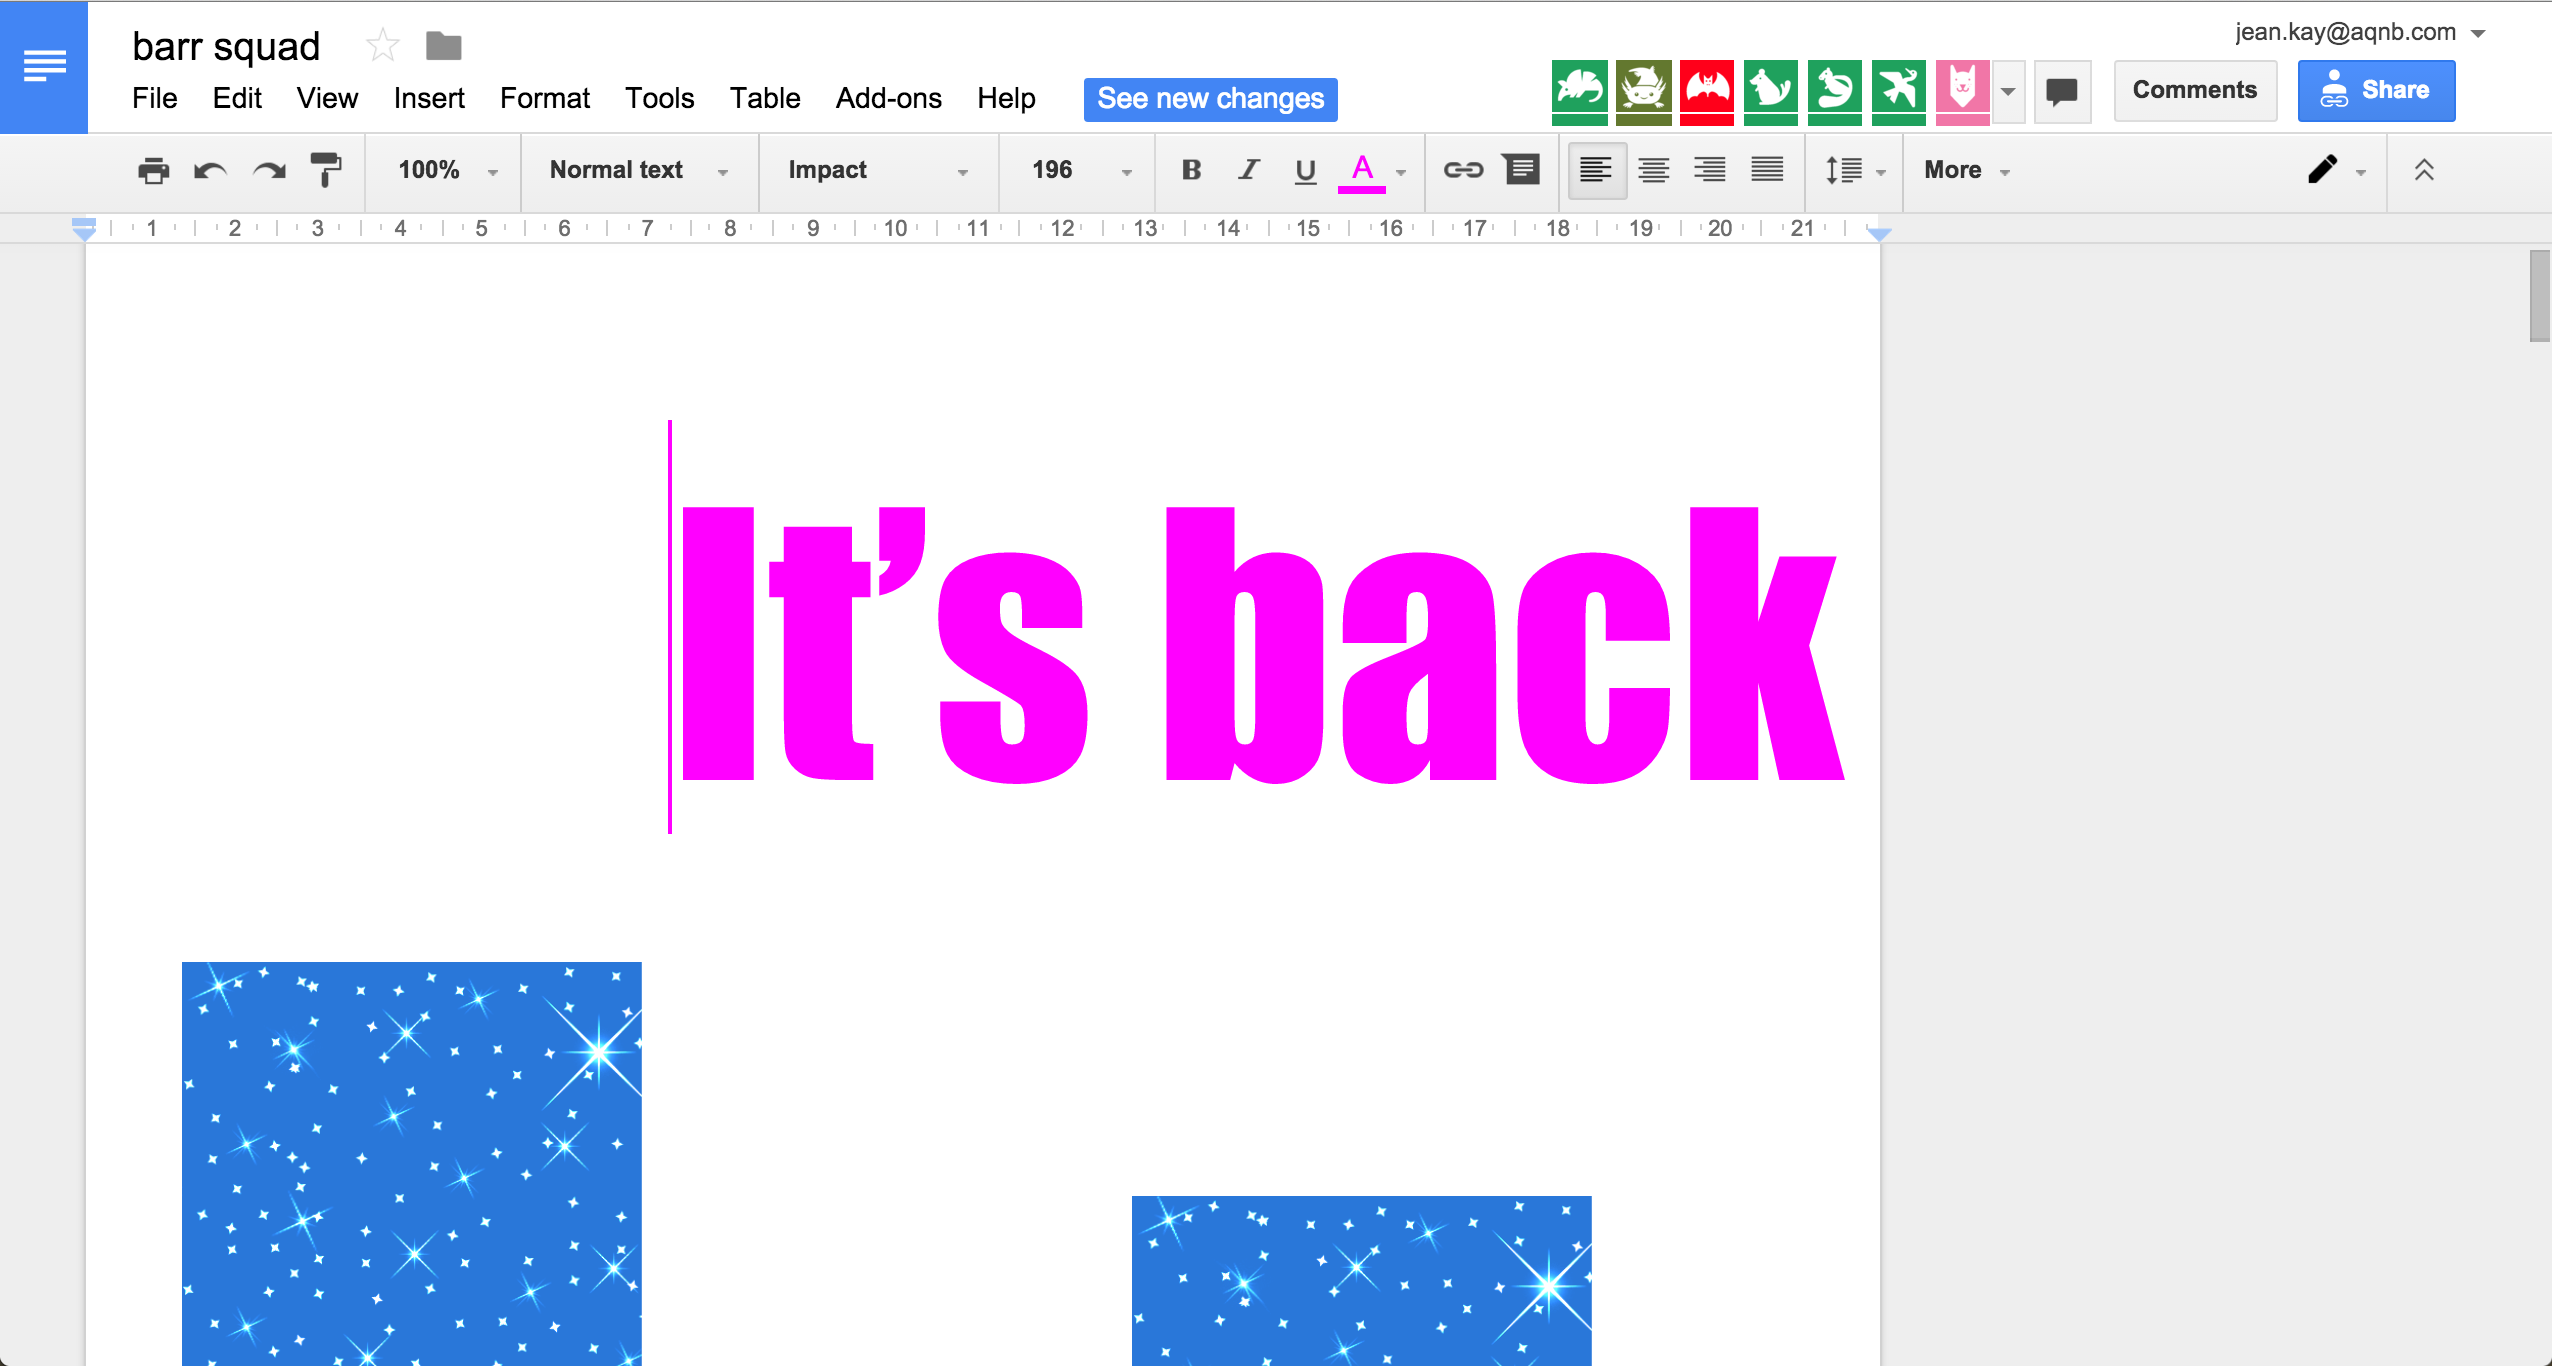This screenshot has height=1366, width=2552.
Task: Open the Add-ons menu
Action: [x=888, y=98]
